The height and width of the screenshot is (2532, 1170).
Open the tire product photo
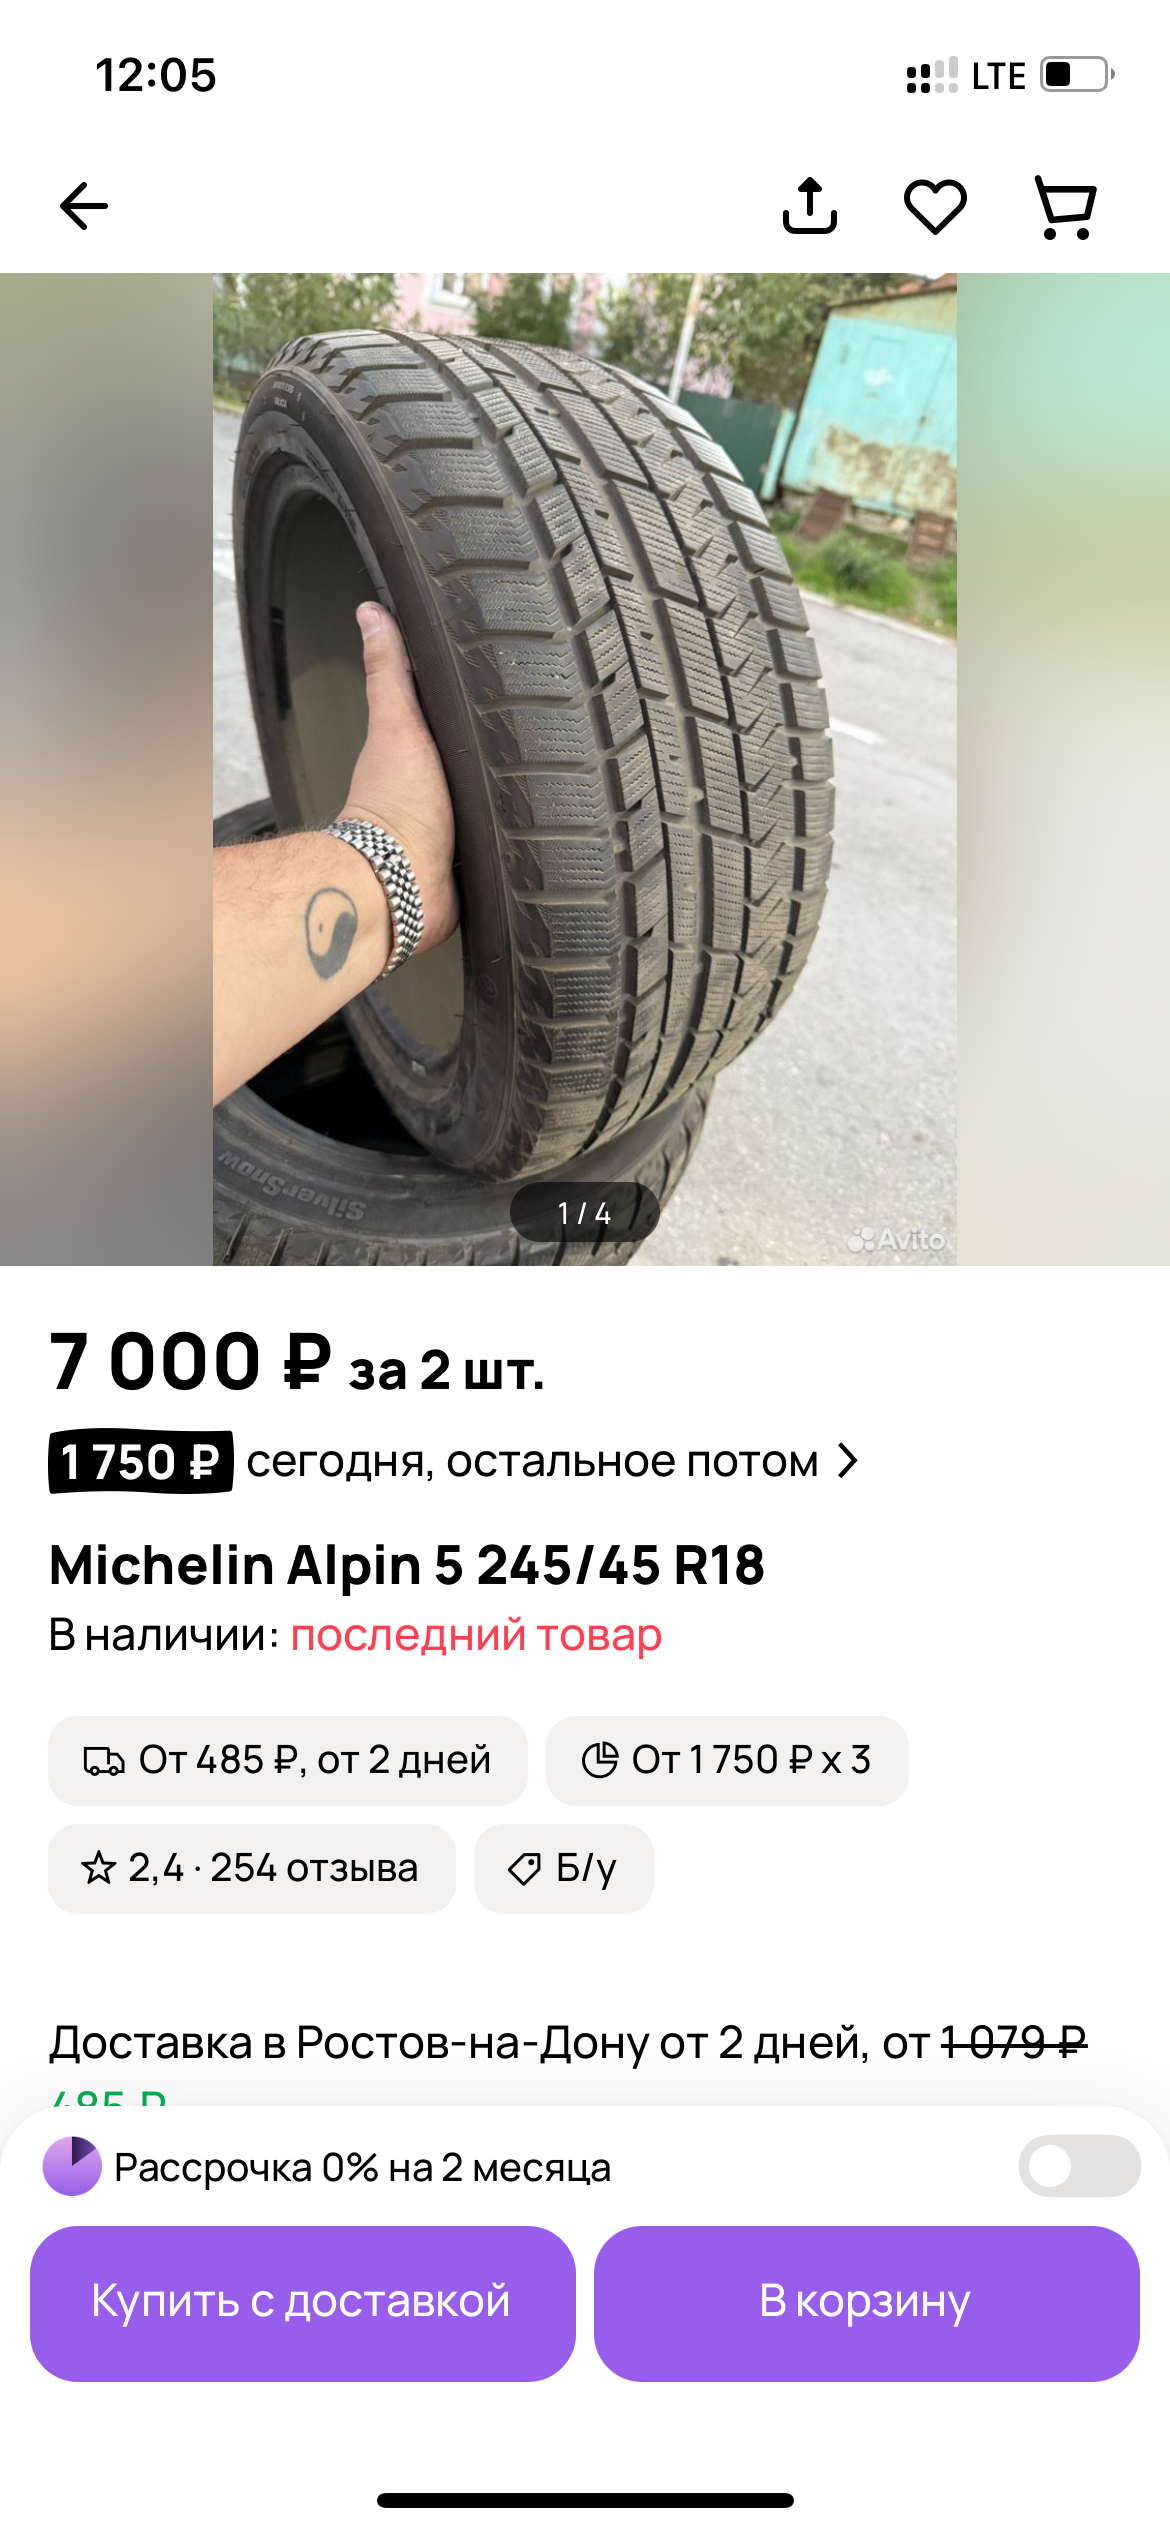tap(585, 769)
